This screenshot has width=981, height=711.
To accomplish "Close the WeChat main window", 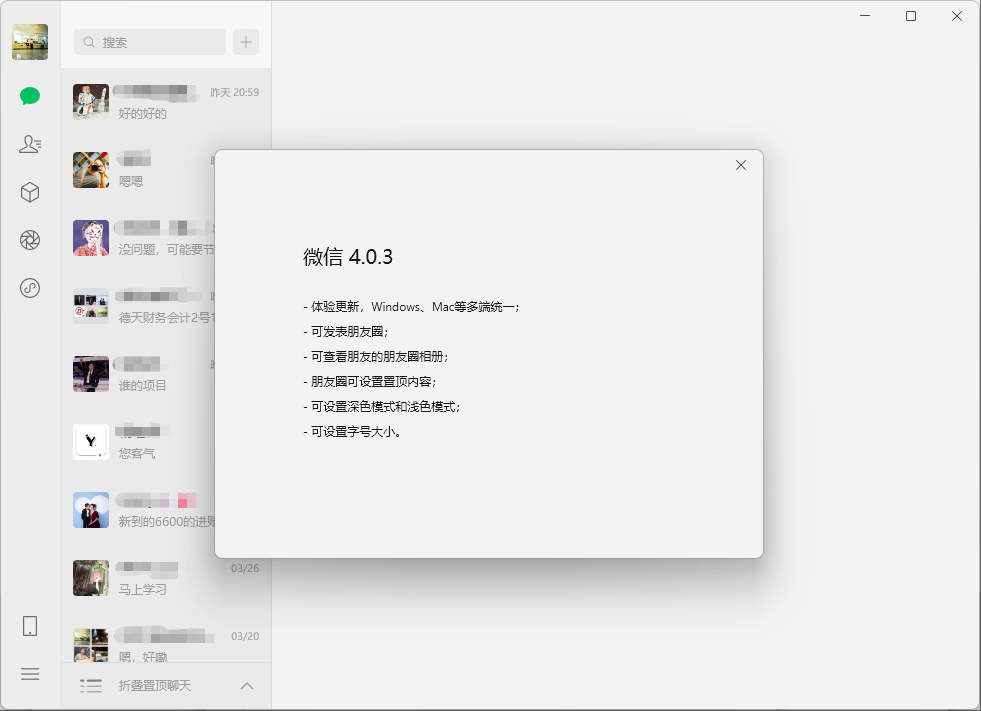I will (x=957, y=16).
